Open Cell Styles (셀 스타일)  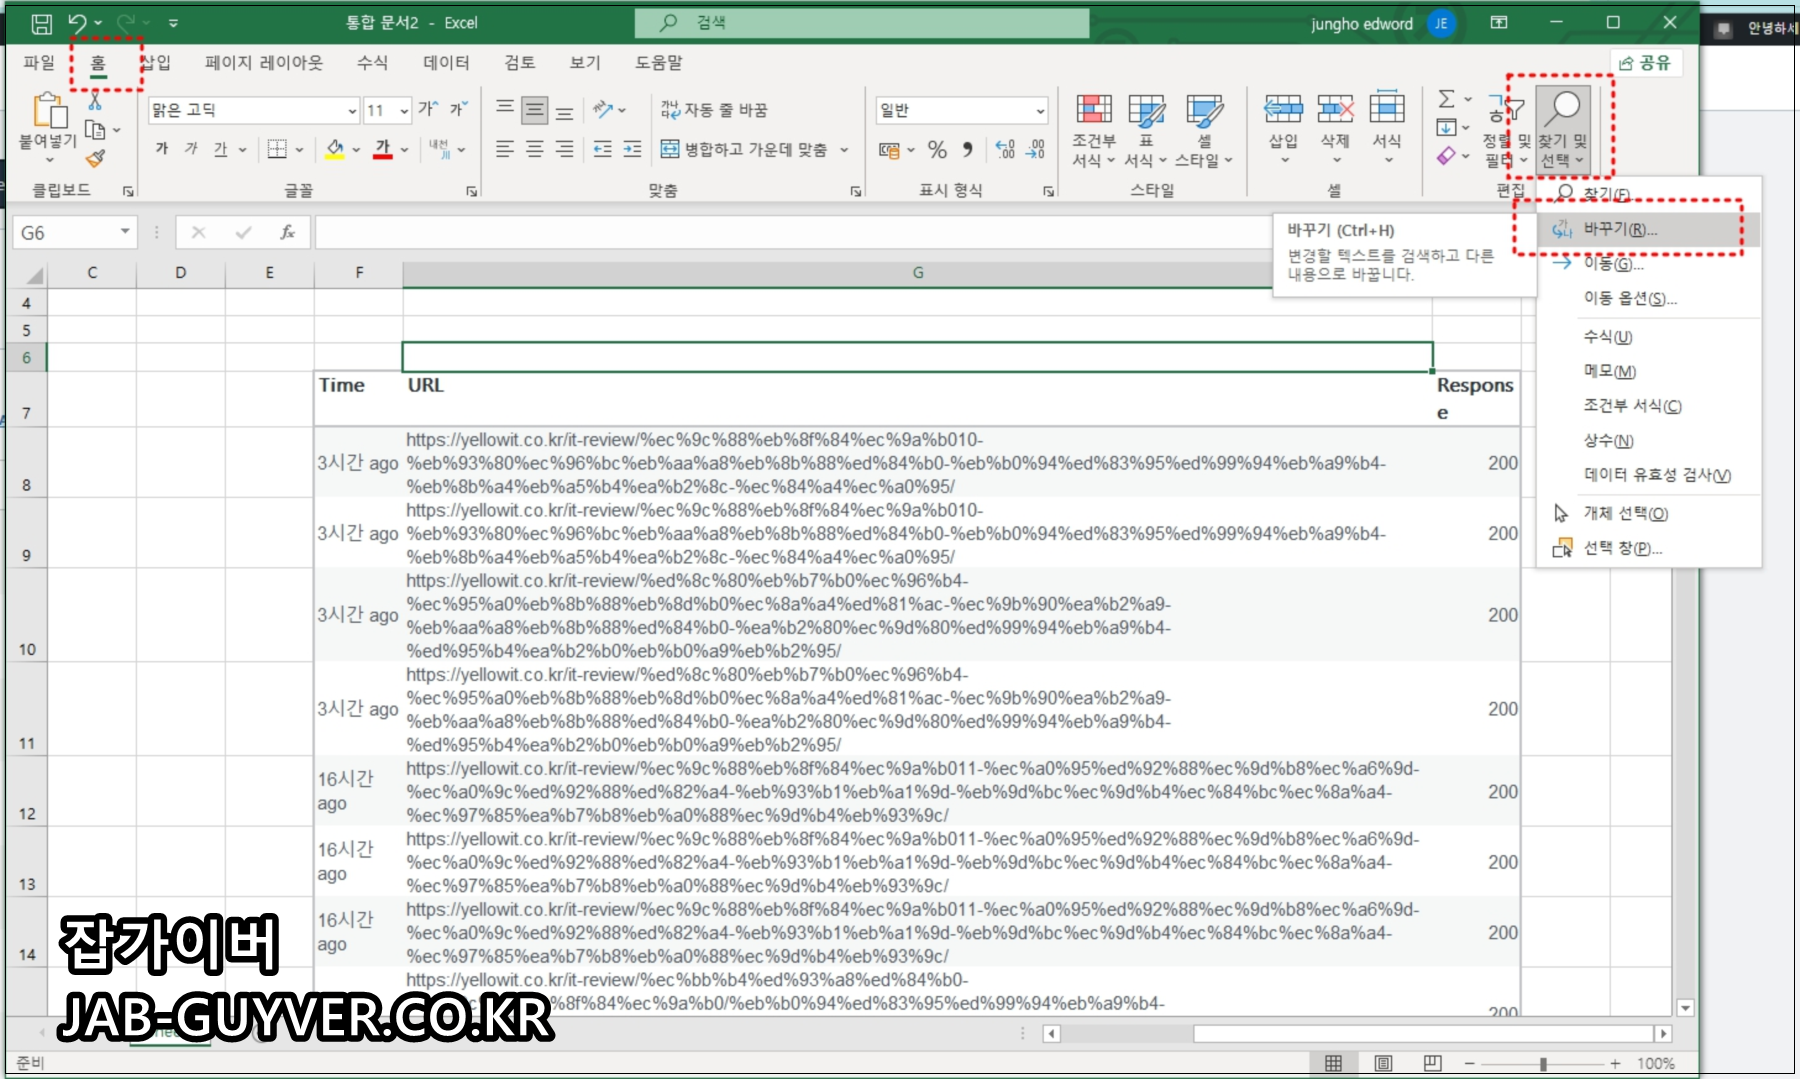(x=1204, y=130)
